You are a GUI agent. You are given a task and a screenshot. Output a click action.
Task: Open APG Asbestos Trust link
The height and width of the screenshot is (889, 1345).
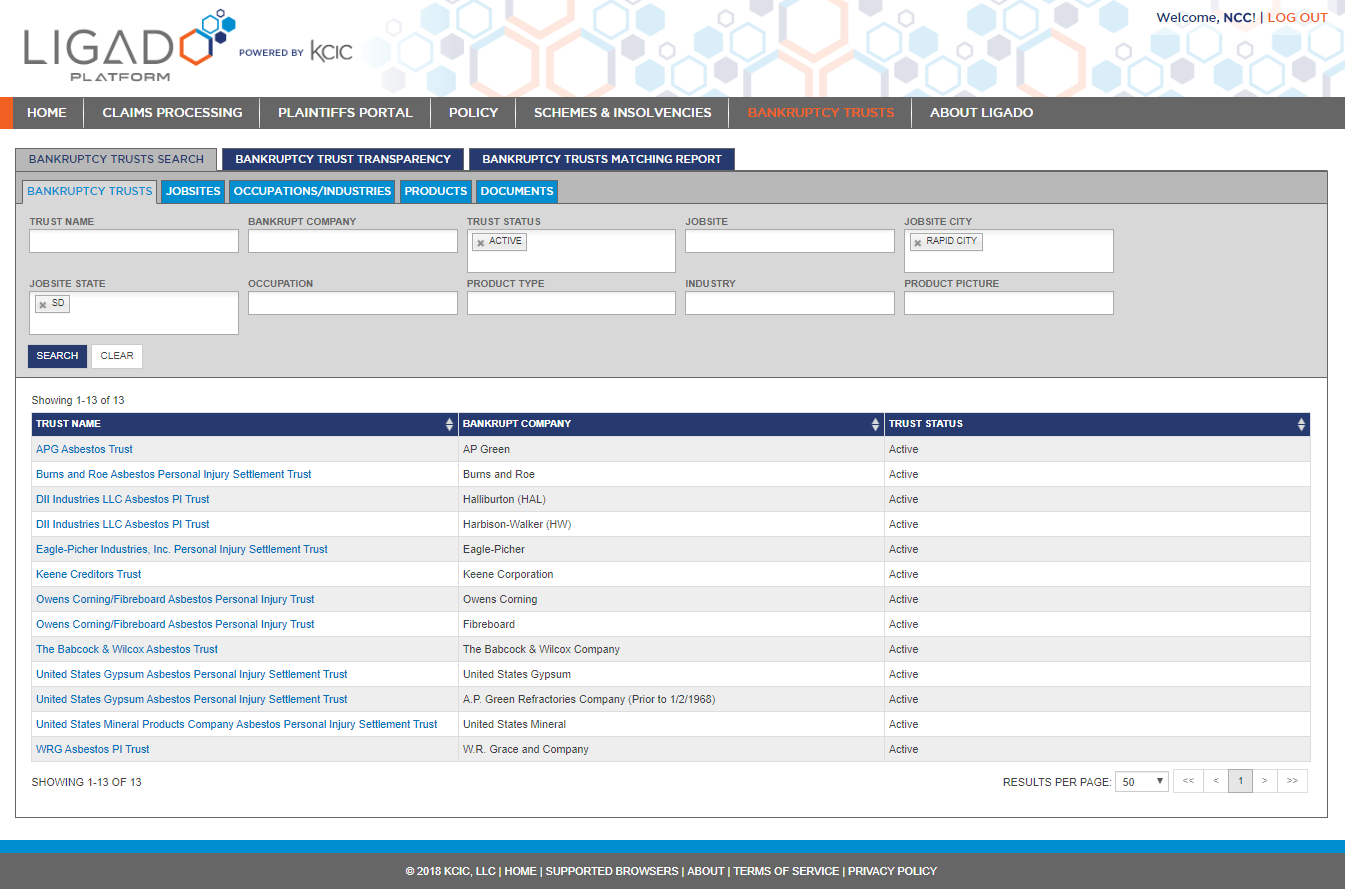click(x=84, y=449)
